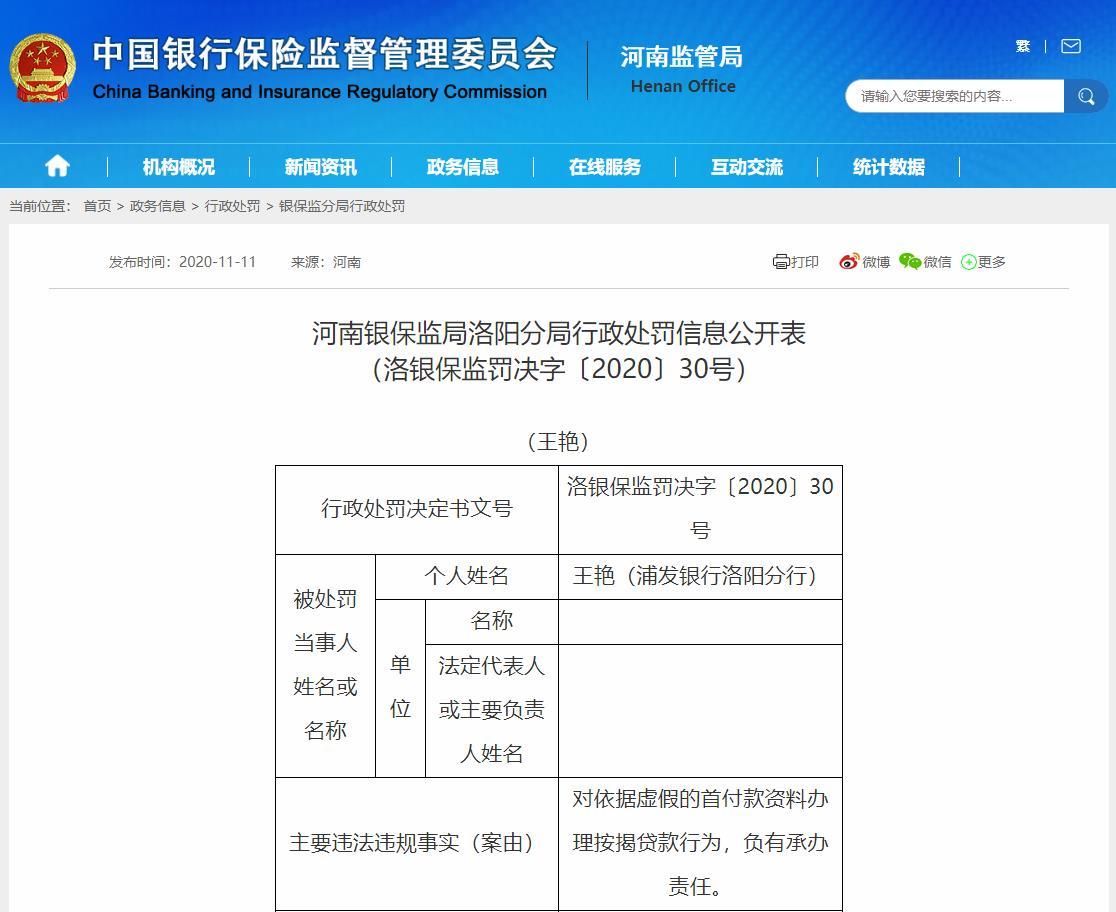
Task: Open the 互动交流 menu
Action: pos(747,167)
